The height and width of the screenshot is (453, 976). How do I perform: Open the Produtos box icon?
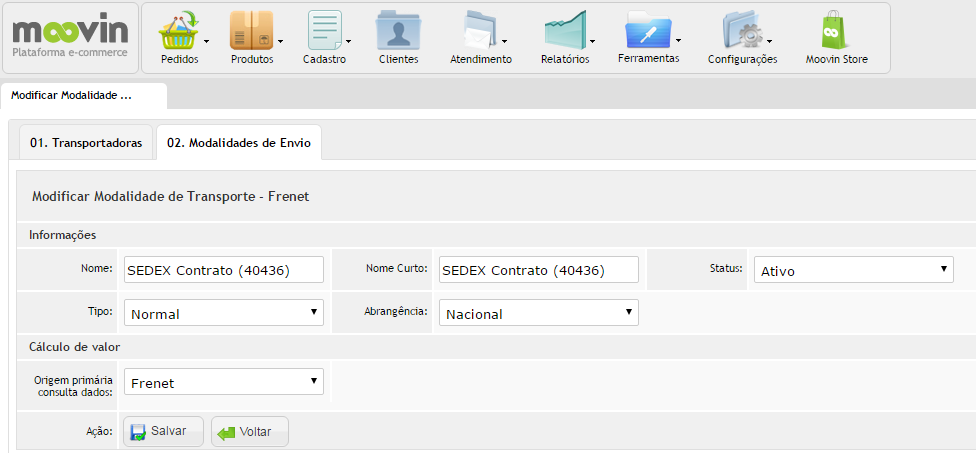tap(251, 31)
